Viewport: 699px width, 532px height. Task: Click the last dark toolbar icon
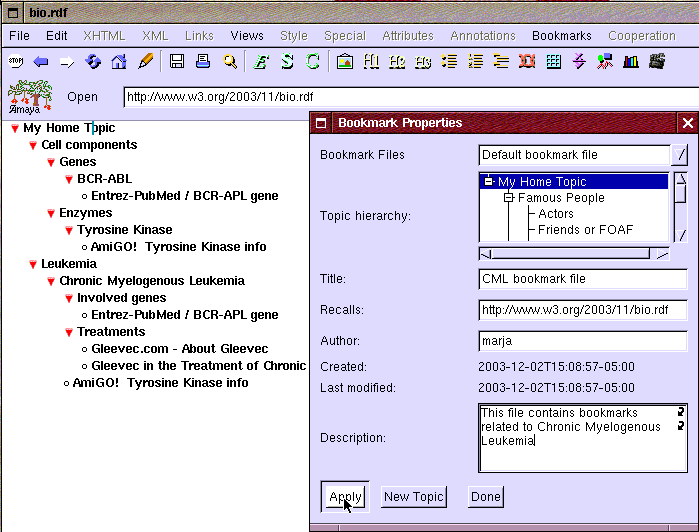[x=657, y=61]
